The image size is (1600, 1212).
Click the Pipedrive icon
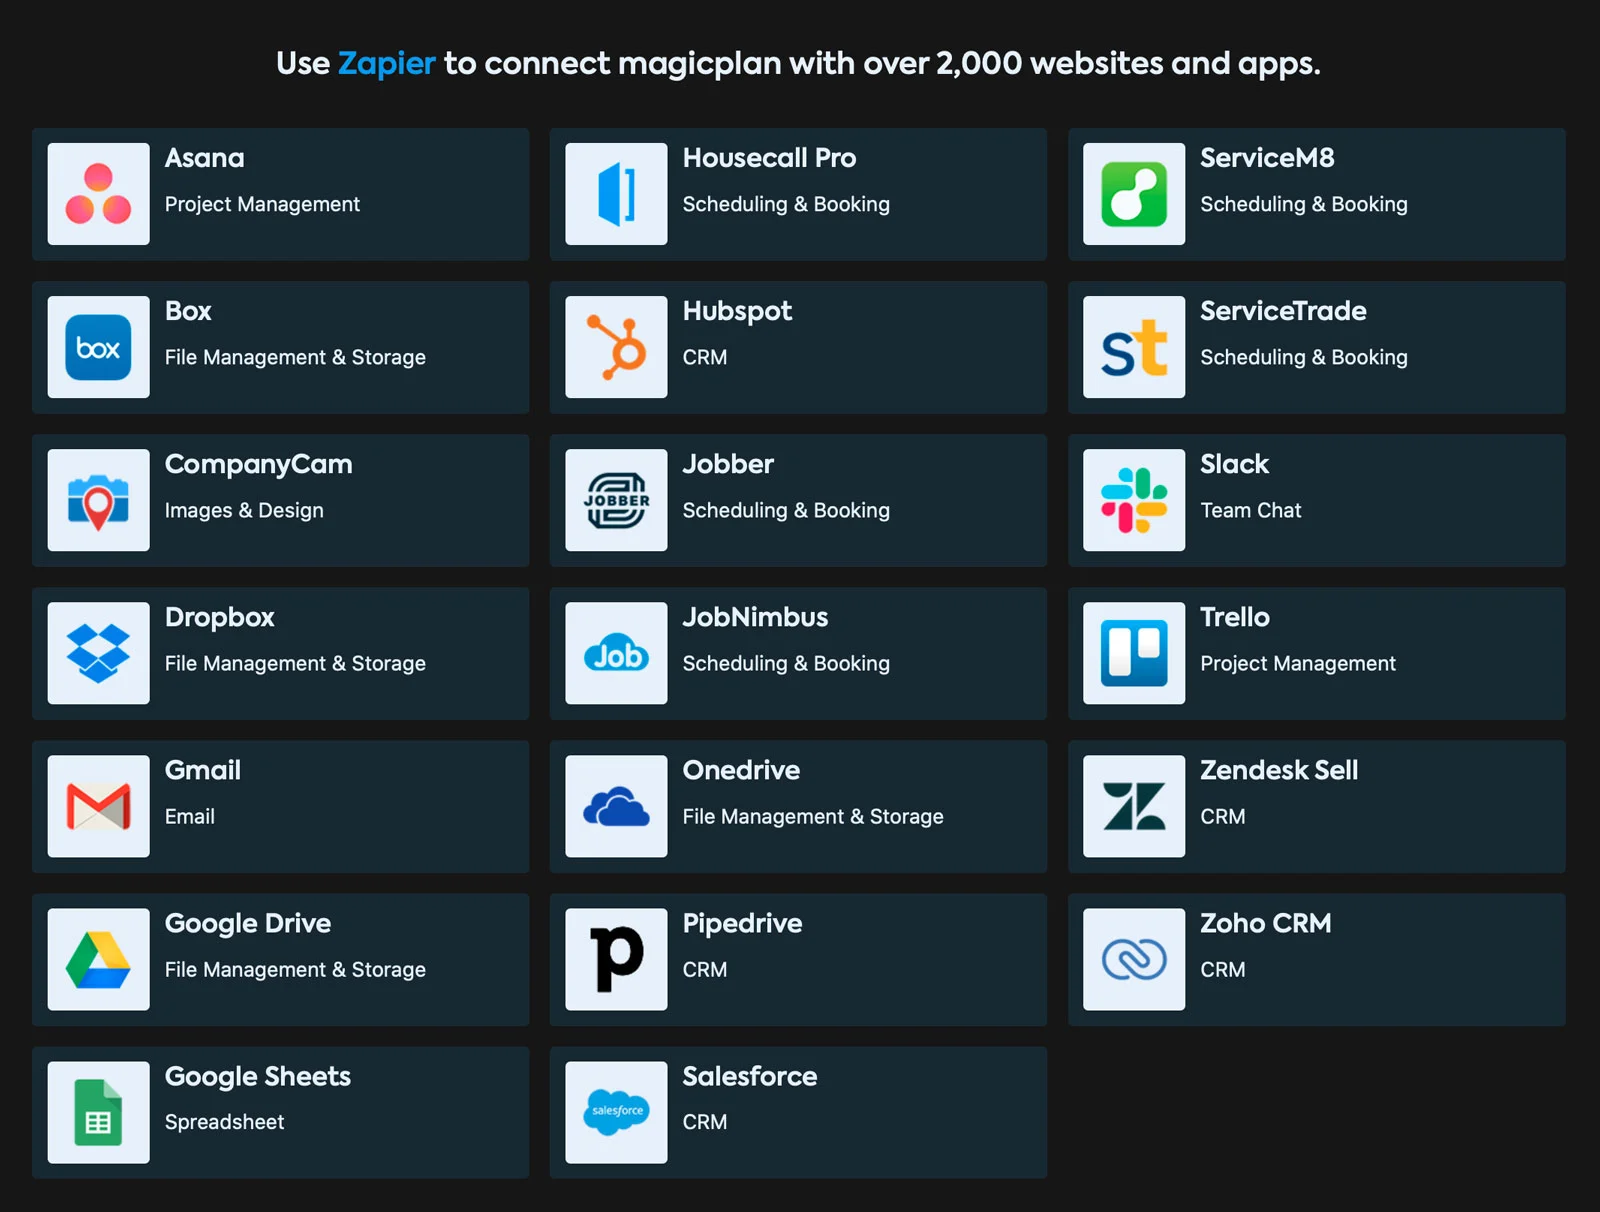[616, 959]
